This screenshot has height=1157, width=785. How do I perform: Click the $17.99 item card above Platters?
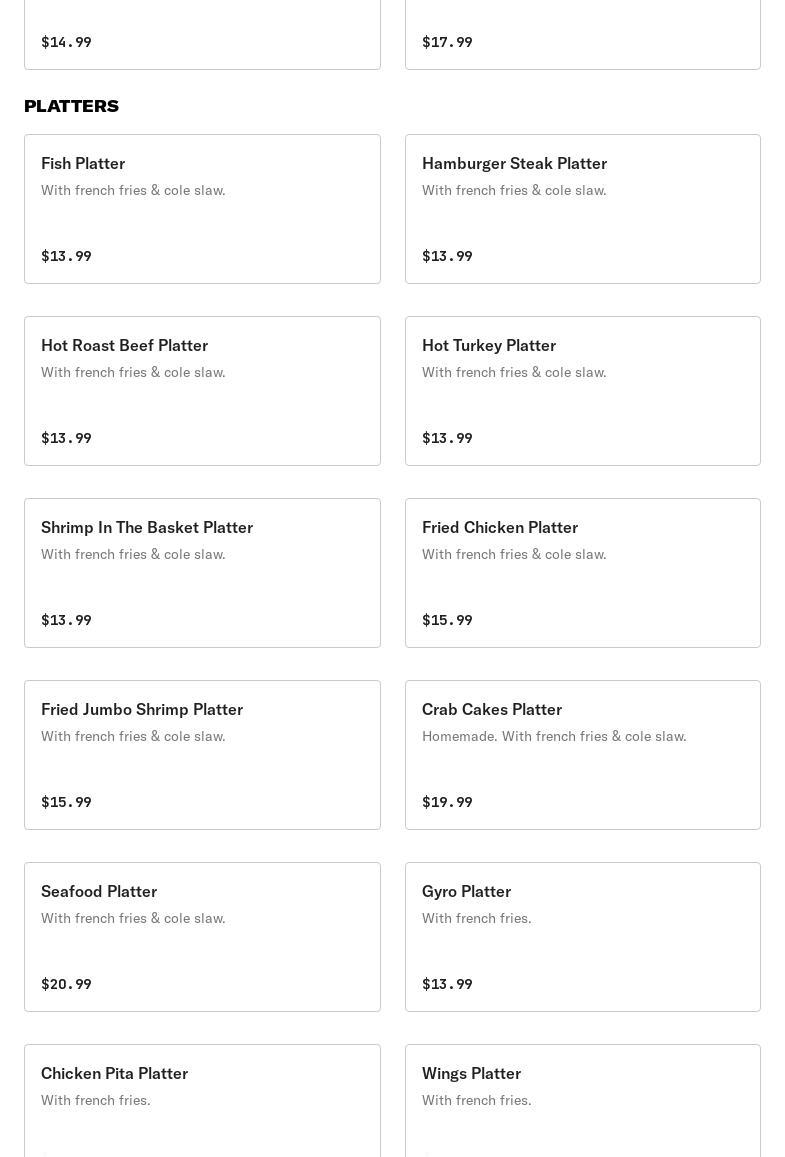[x=582, y=35]
